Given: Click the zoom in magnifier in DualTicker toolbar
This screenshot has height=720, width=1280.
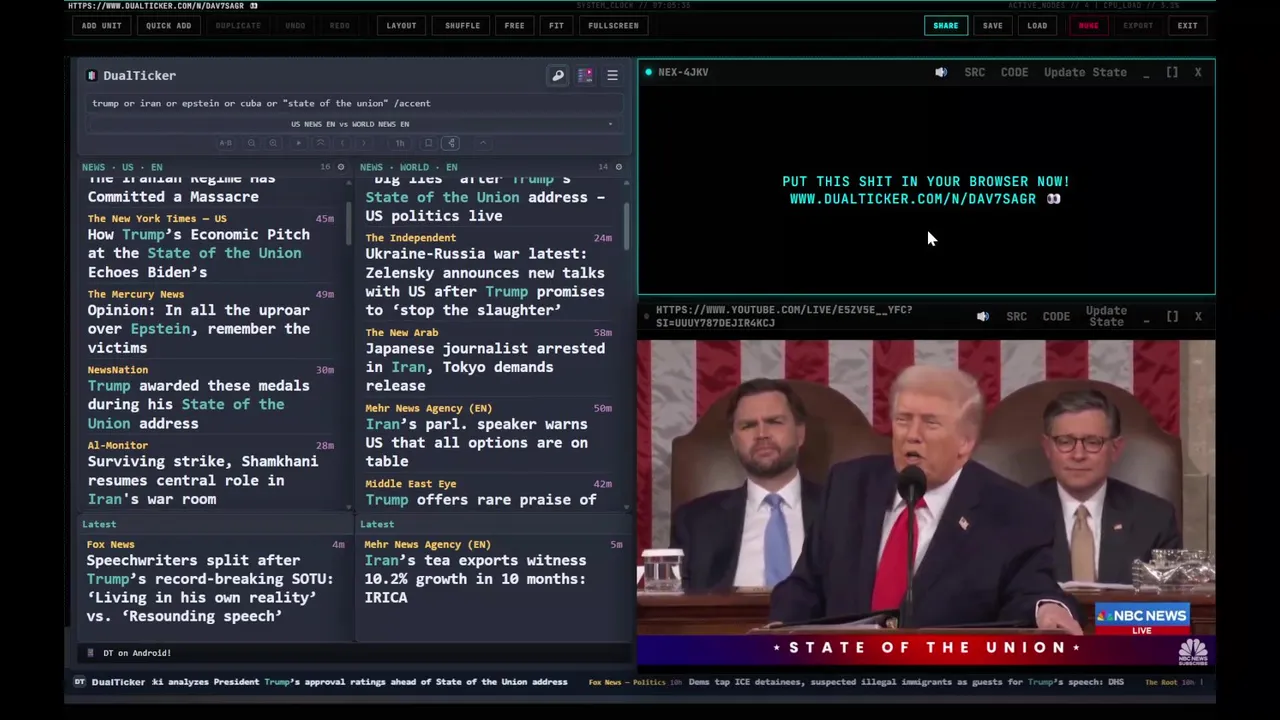Looking at the screenshot, I should [x=273, y=143].
